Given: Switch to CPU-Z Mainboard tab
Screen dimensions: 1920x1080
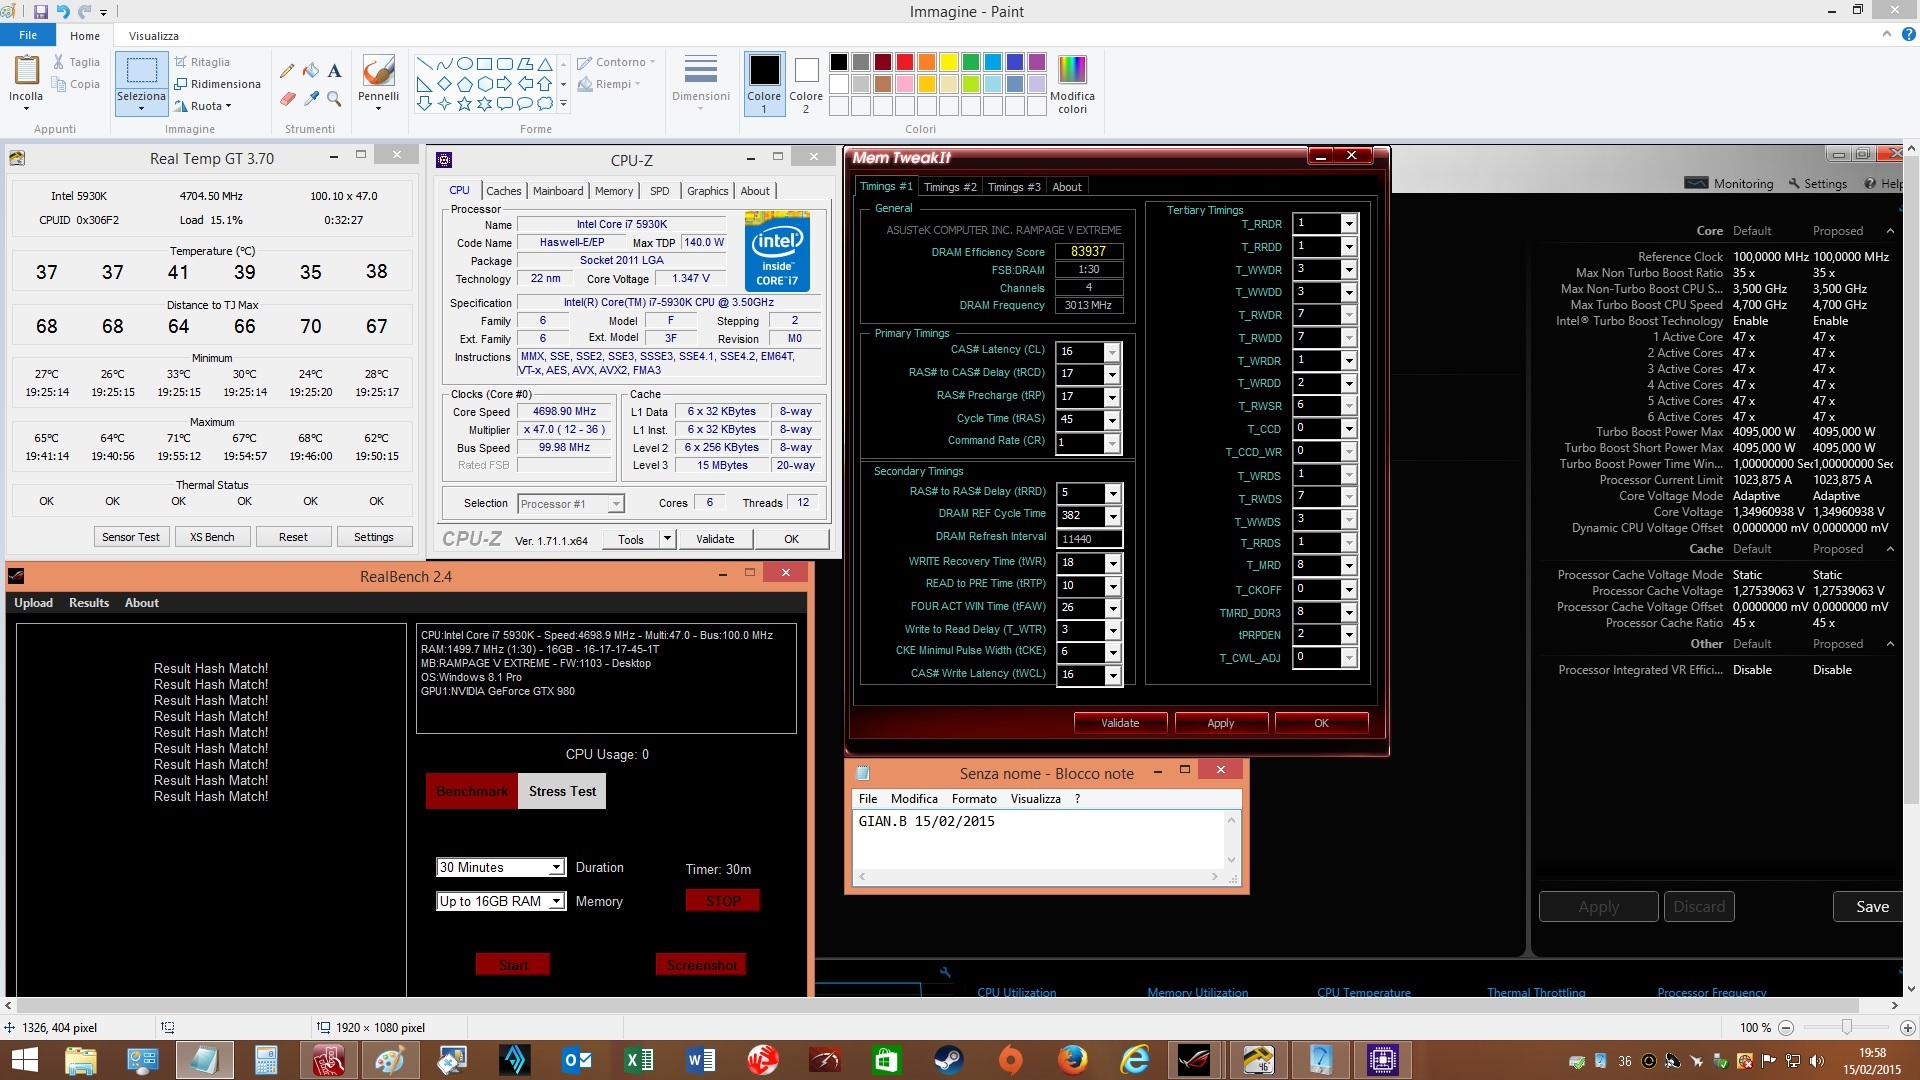Looking at the screenshot, I should [x=558, y=191].
